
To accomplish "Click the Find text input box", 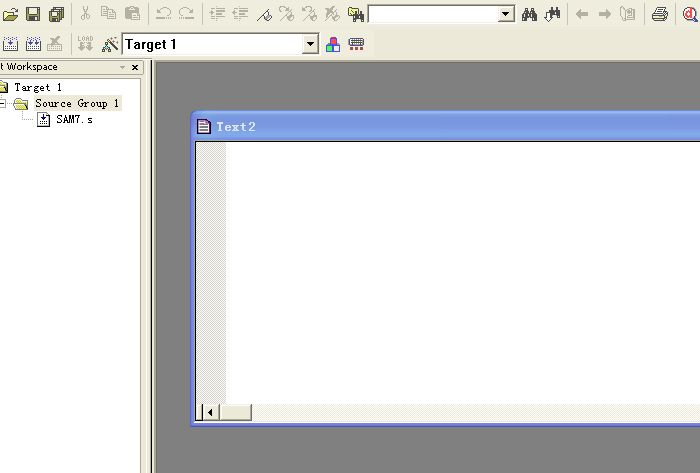I will (433, 14).
